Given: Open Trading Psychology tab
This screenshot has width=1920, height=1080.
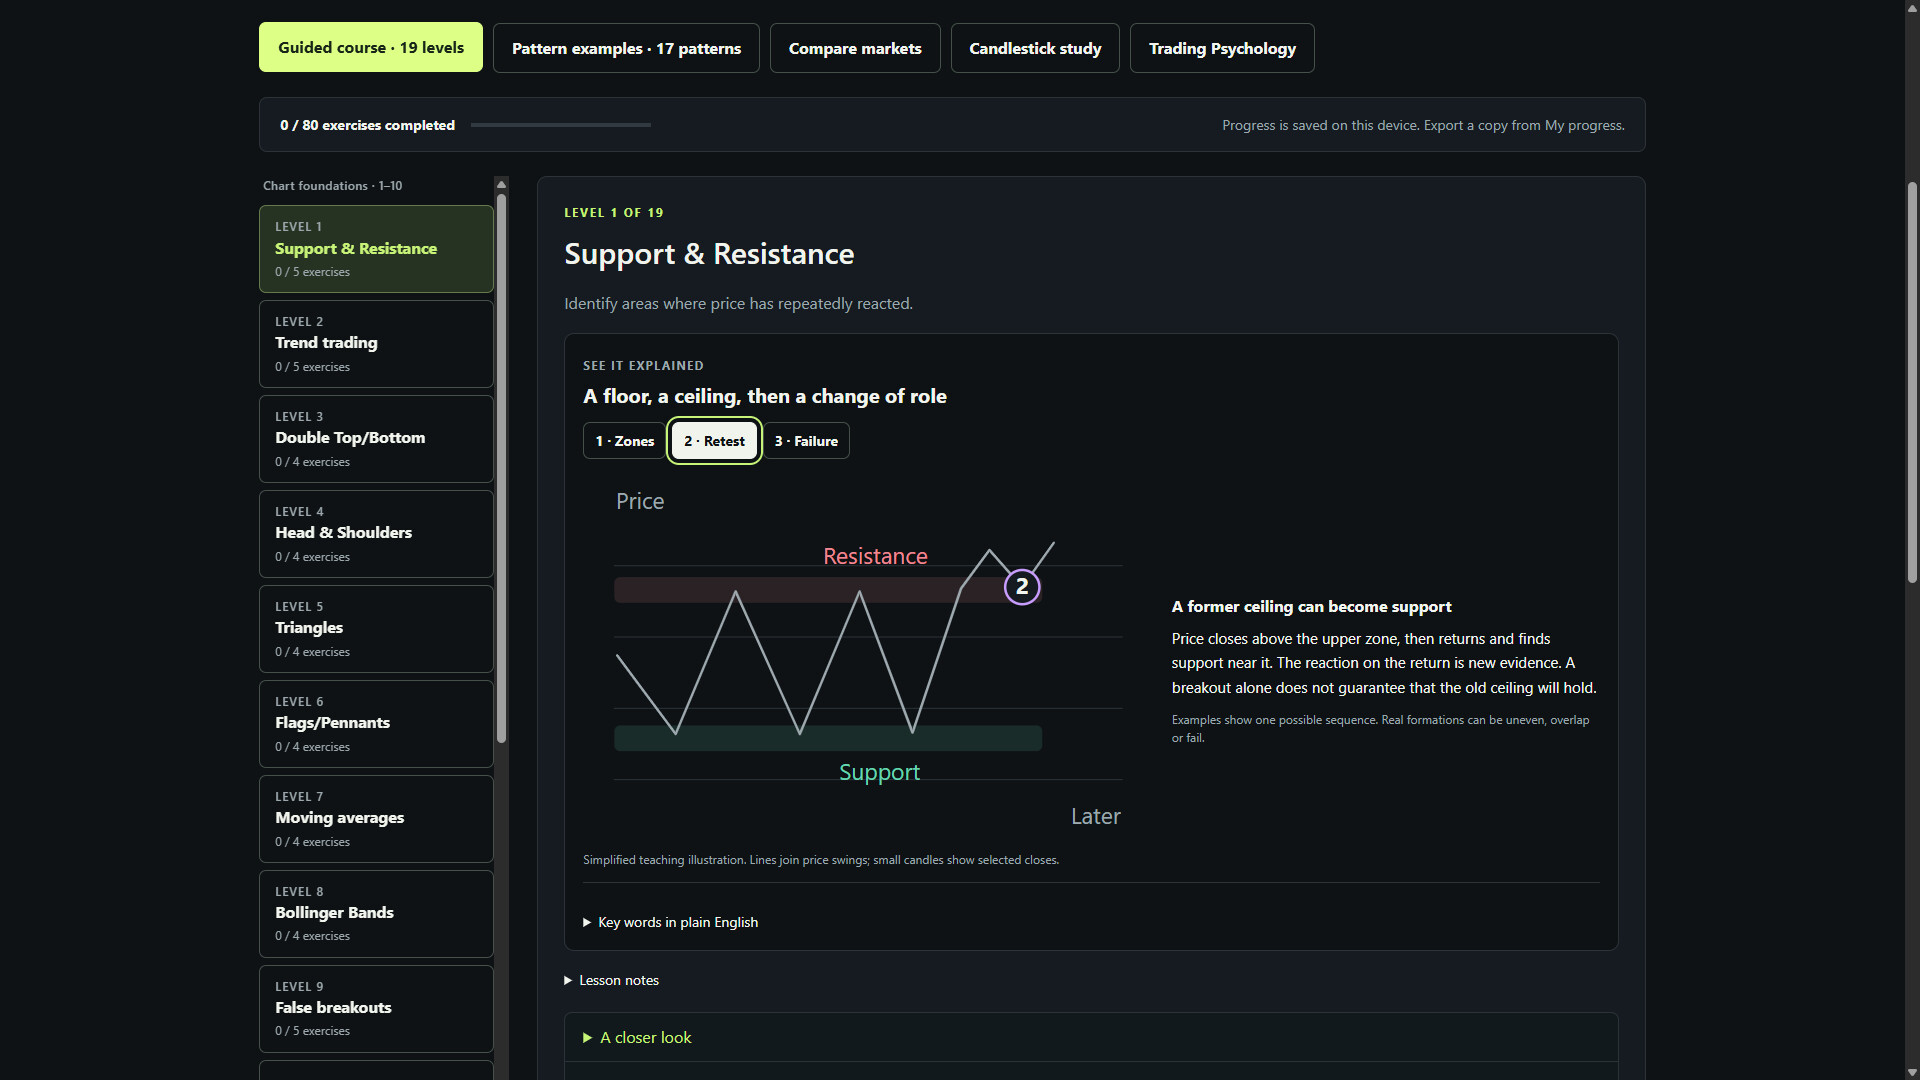Looking at the screenshot, I should (1222, 48).
